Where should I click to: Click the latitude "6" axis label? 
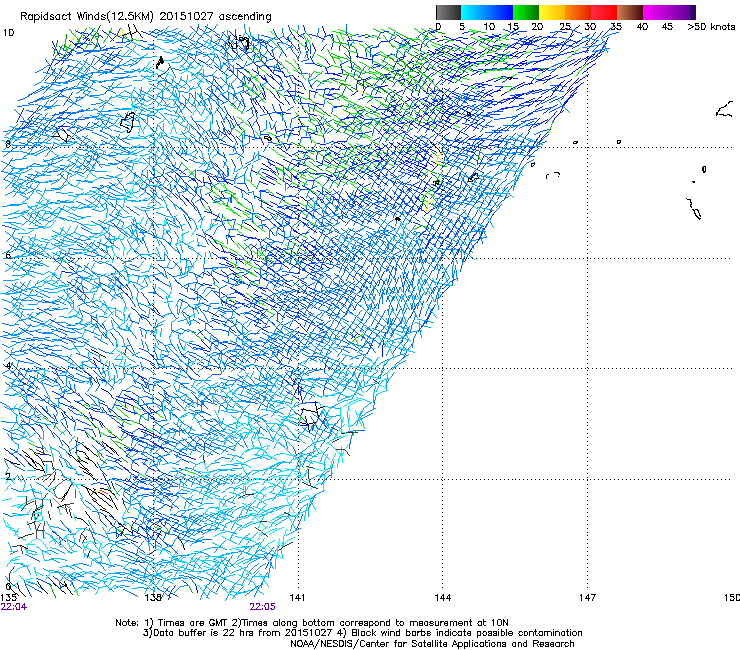8,255
